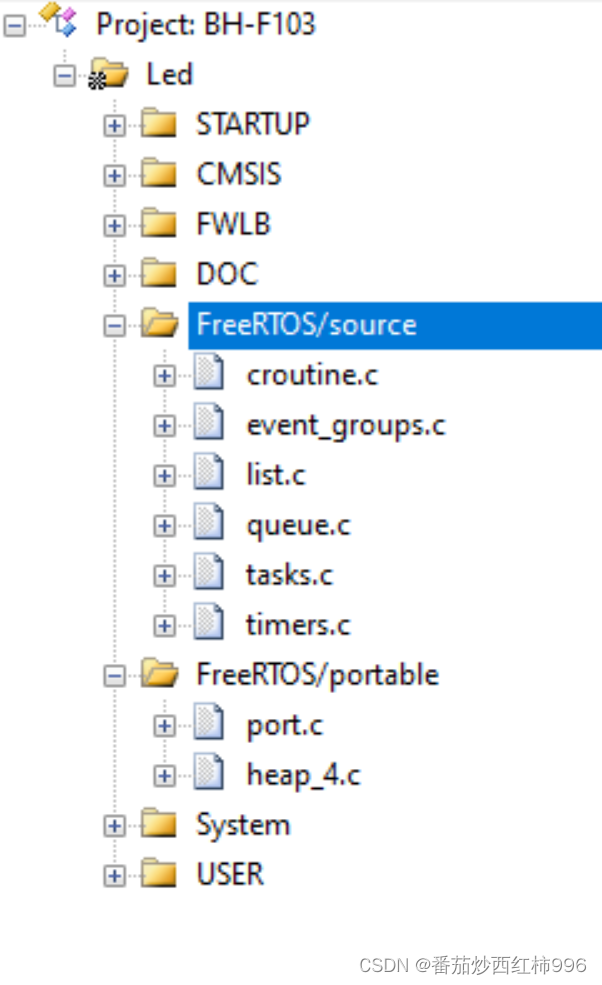Expand the System group
Viewport: 602px width, 985px height.
pos(114,824)
